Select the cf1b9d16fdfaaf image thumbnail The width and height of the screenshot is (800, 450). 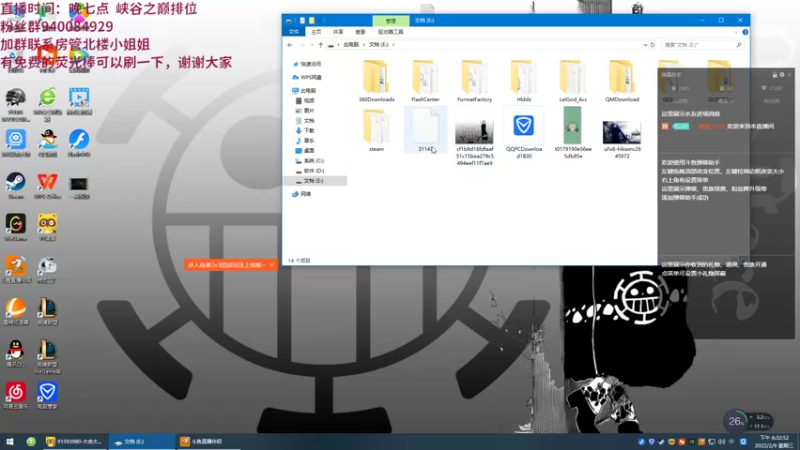click(474, 138)
